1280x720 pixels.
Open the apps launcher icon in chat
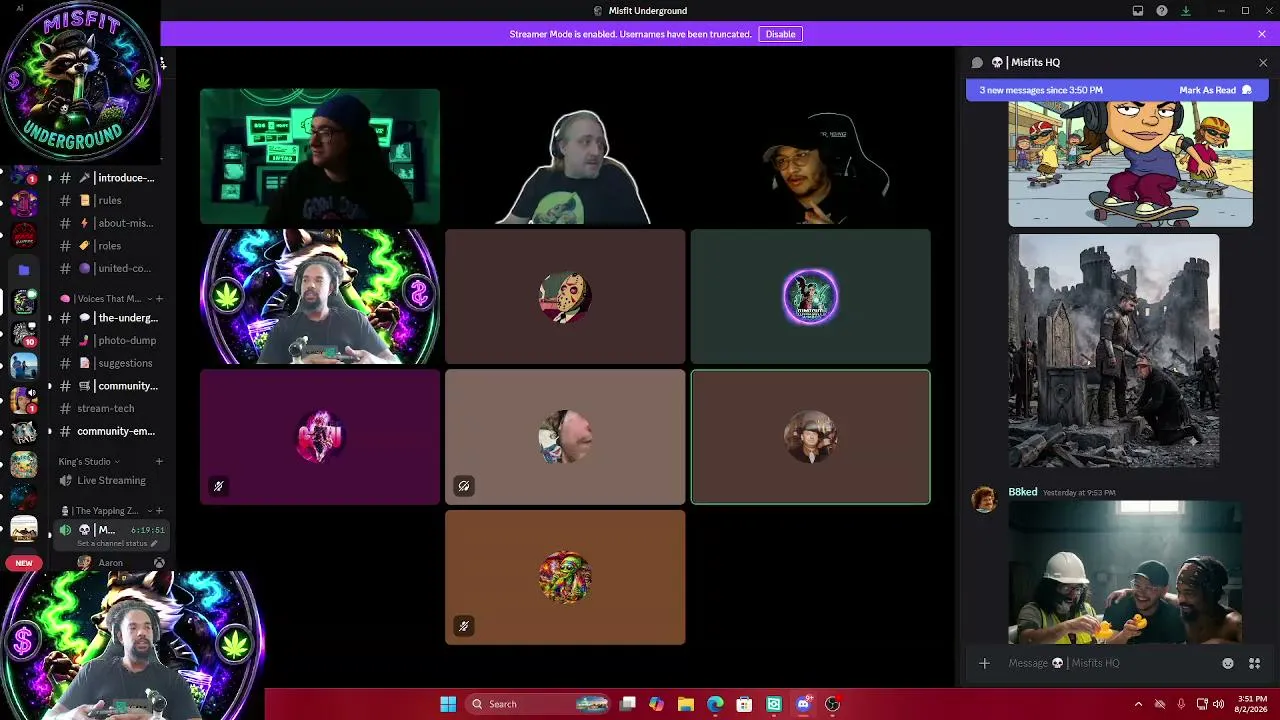coord(1255,663)
